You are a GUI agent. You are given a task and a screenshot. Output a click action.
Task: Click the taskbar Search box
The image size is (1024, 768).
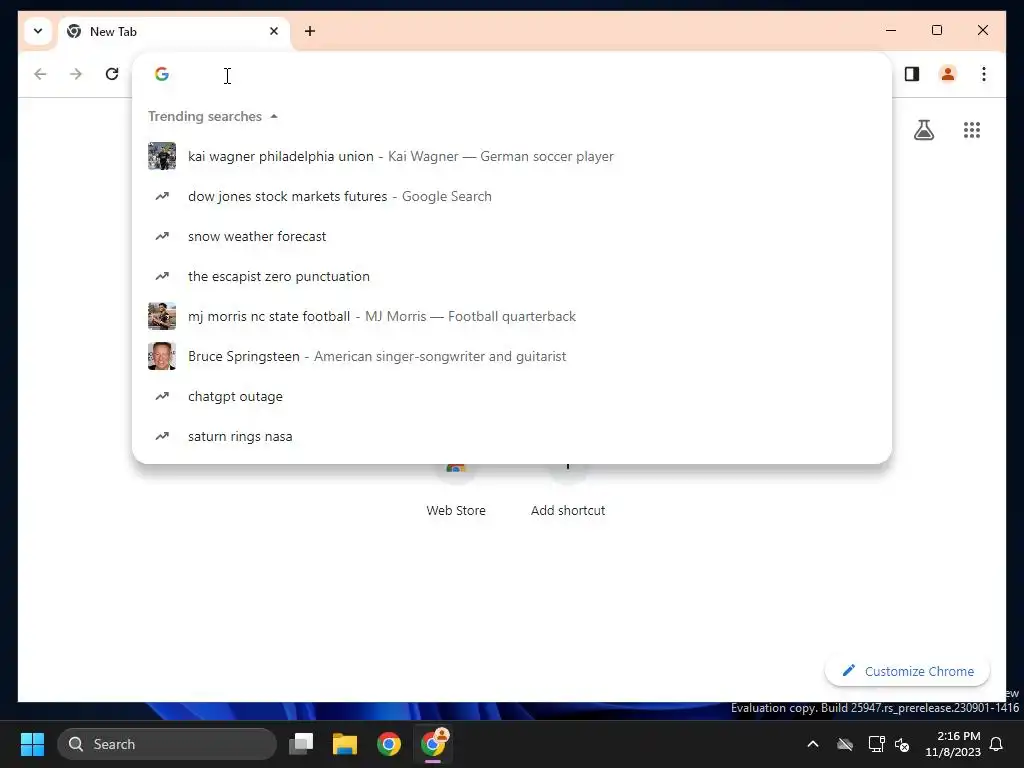pos(167,744)
